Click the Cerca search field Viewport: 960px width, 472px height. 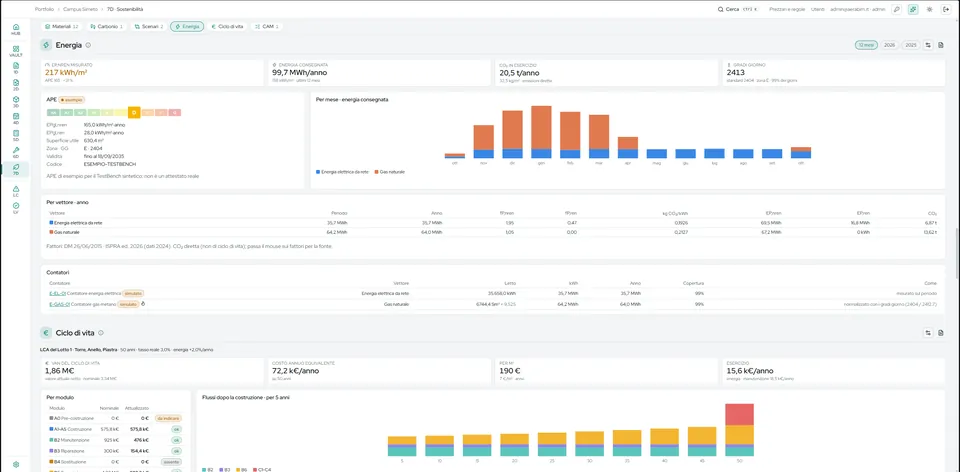coord(738,9)
